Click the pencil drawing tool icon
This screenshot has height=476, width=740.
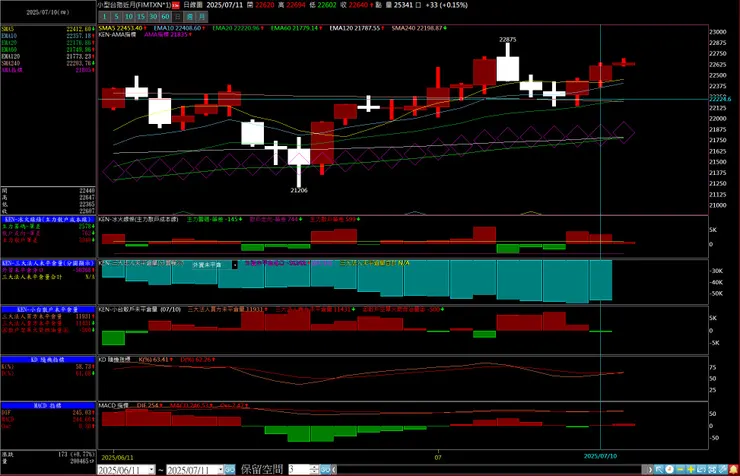[x=723, y=469]
